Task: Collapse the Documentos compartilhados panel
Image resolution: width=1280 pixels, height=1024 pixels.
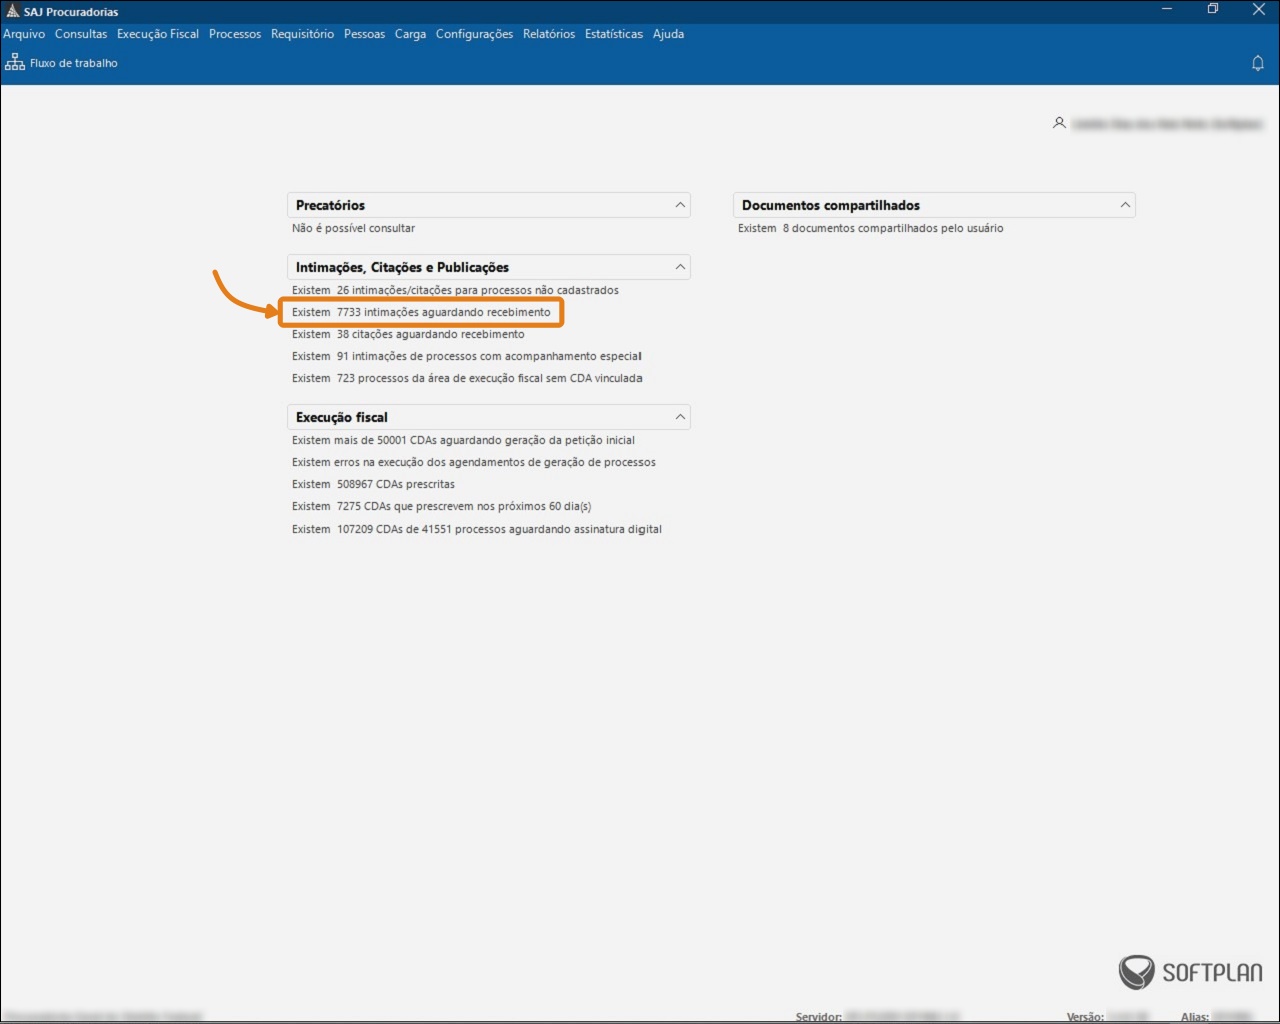Action: click(1125, 205)
